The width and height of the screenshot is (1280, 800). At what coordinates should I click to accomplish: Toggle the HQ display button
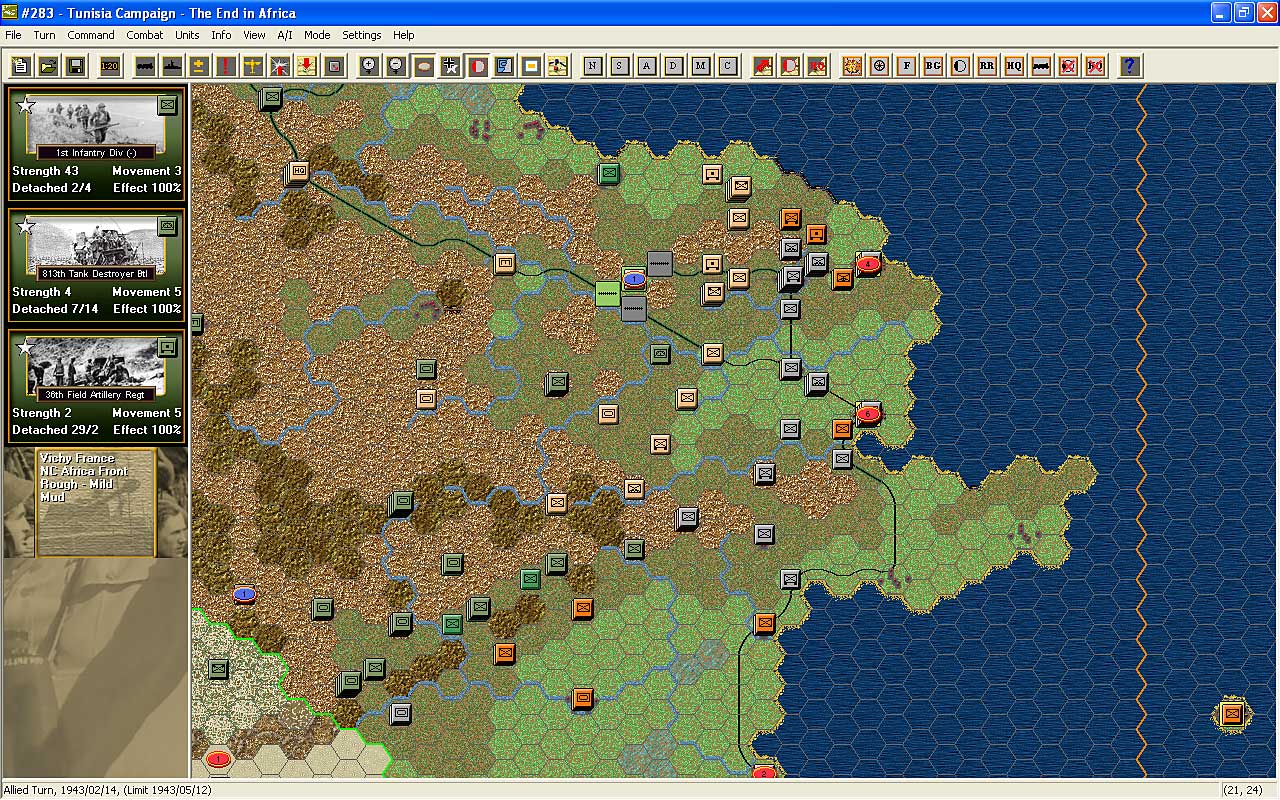tap(1014, 66)
